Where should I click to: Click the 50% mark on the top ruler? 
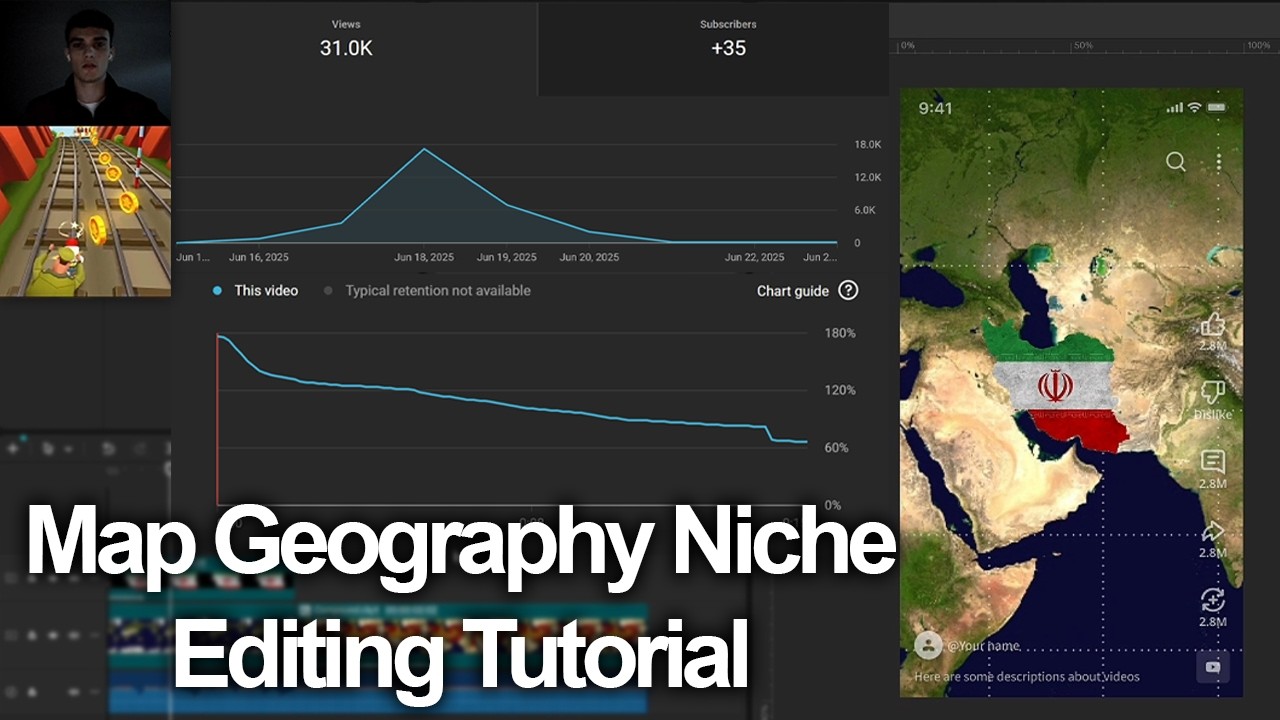[1083, 46]
